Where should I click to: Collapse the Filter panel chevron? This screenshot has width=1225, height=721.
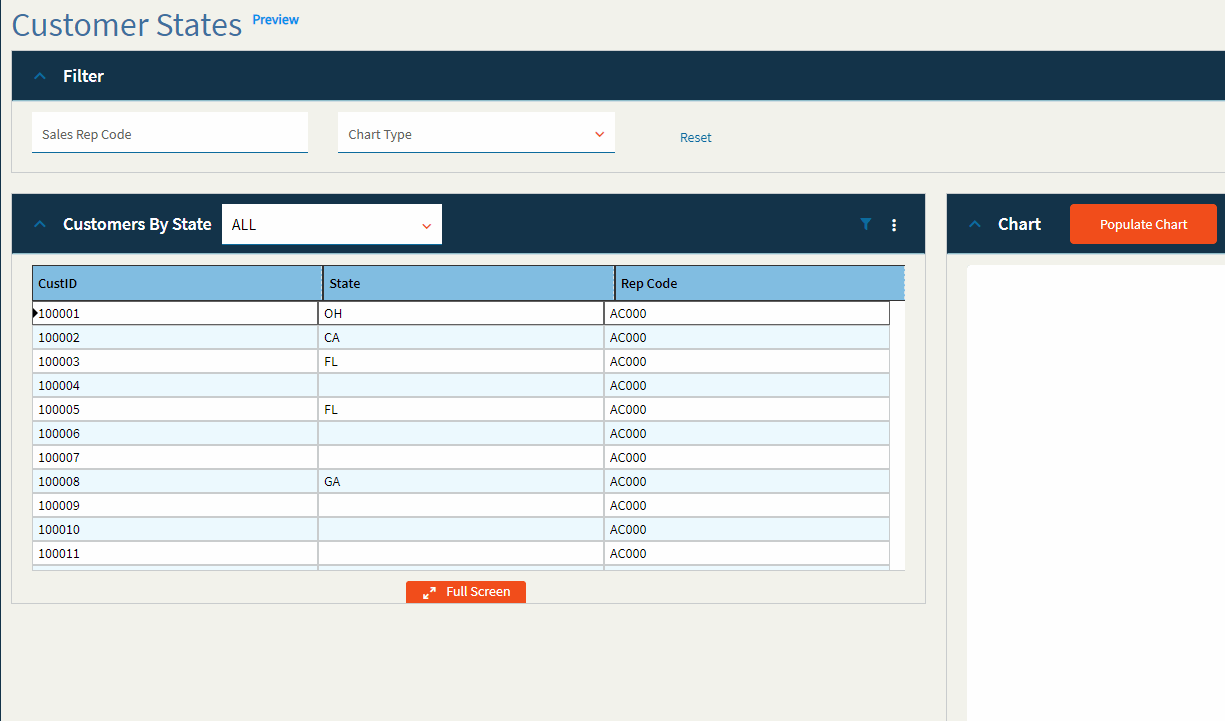[40, 76]
